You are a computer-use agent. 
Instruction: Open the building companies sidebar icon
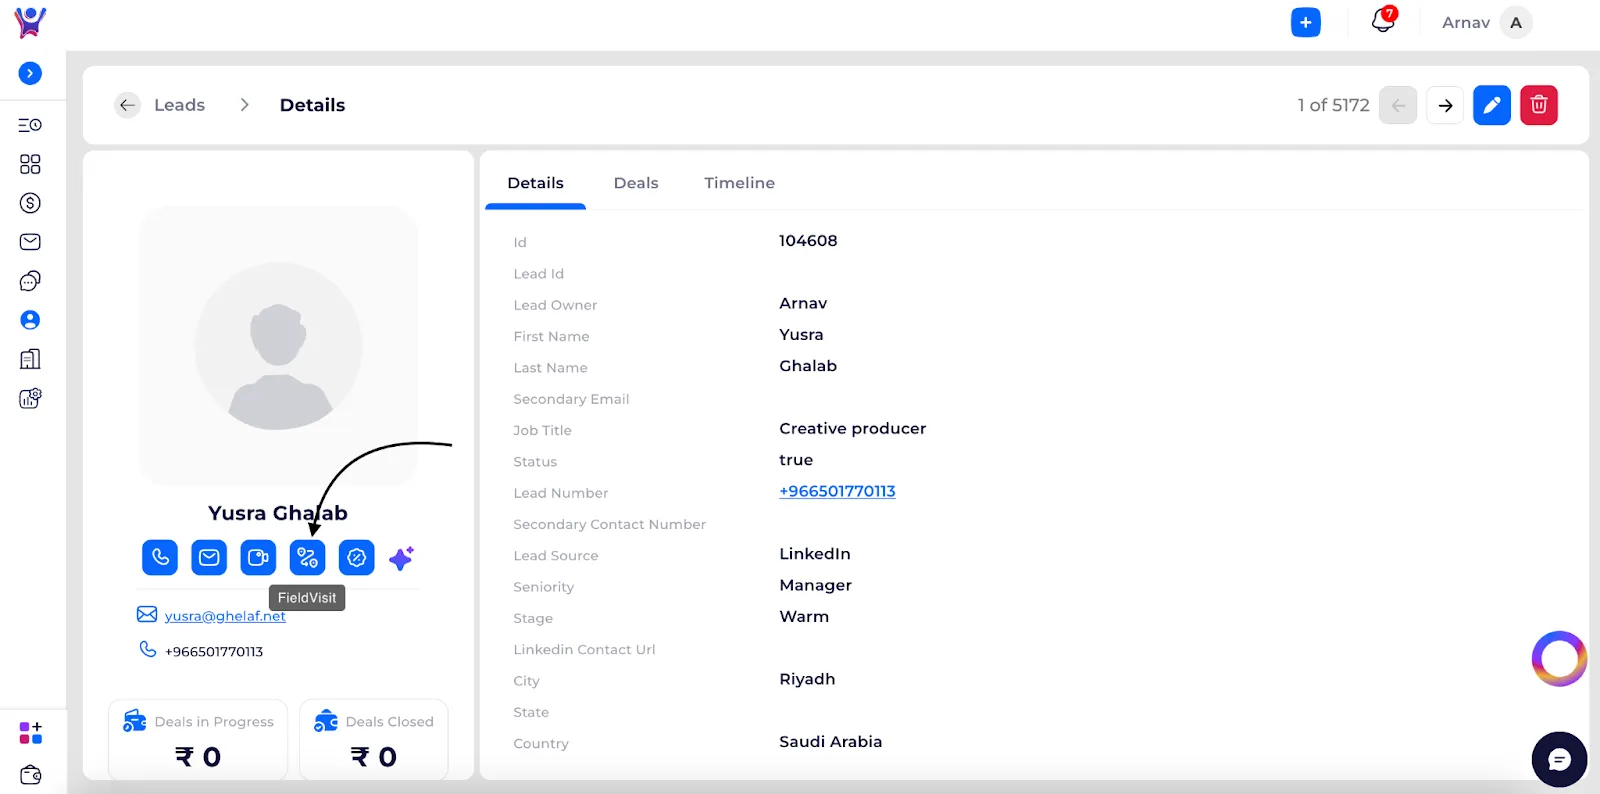[x=30, y=359]
